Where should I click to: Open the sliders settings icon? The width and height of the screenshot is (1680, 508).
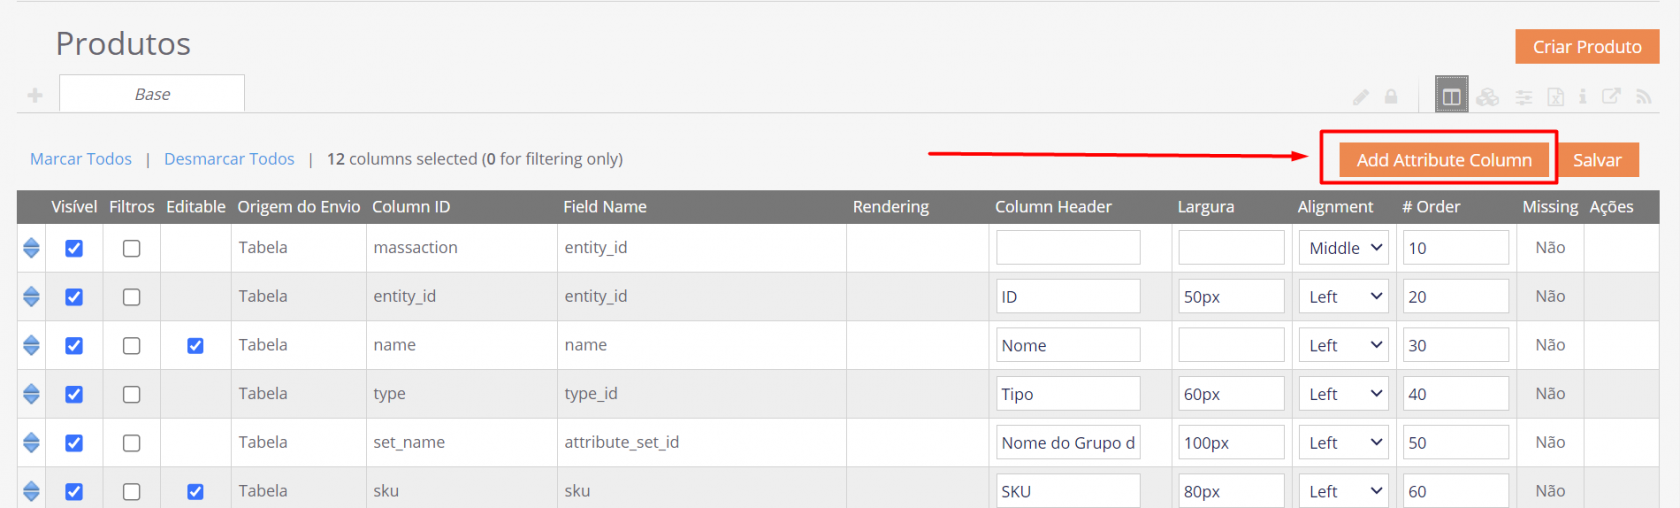click(x=1523, y=97)
